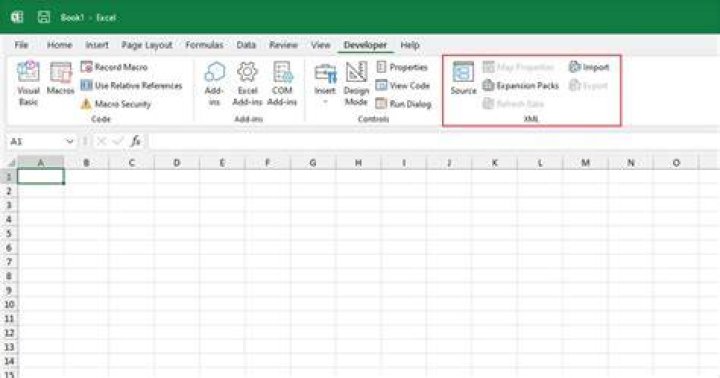This screenshot has width=720, height=378.
Task: Click Import in the XML group
Action: pyautogui.click(x=589, y=67)
